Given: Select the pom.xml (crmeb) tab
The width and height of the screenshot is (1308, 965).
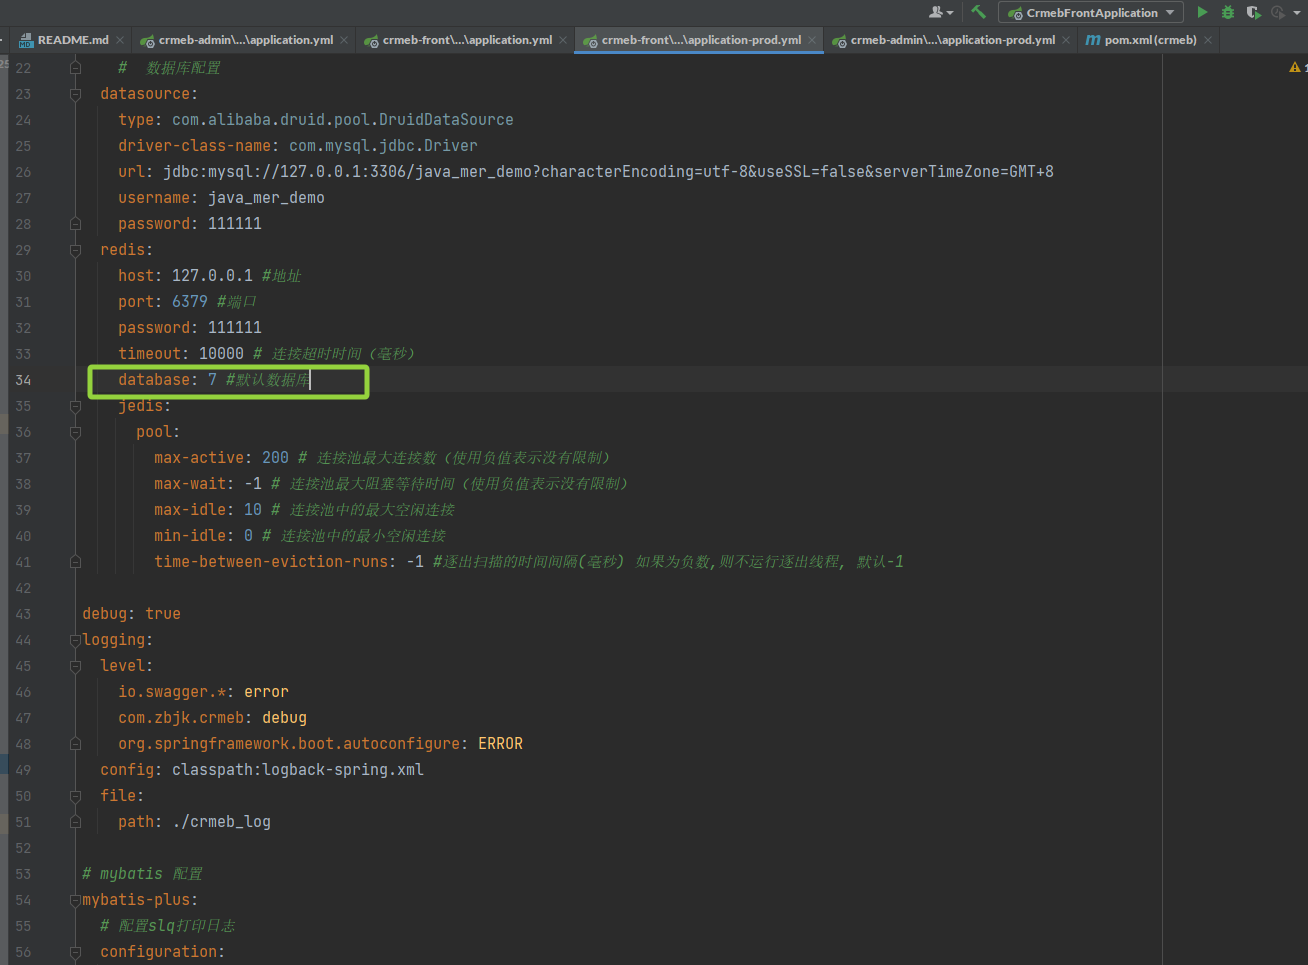Looking at the screenshot, I should [x=1150, y=40].
